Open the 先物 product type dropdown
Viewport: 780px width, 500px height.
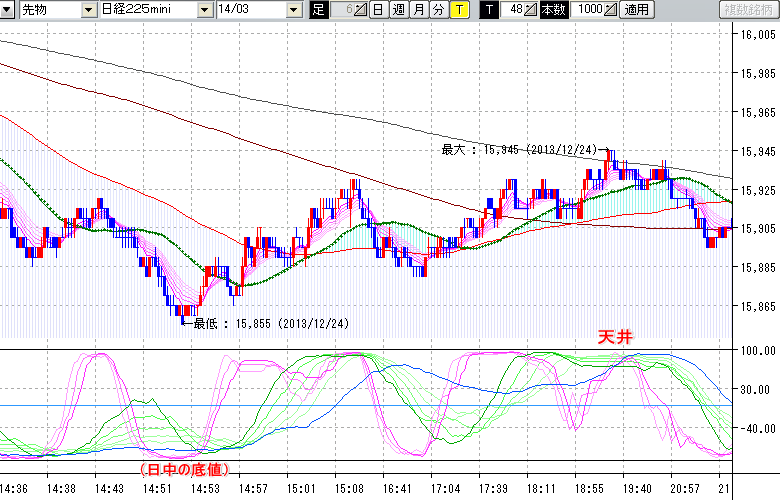tap(88, 10)
